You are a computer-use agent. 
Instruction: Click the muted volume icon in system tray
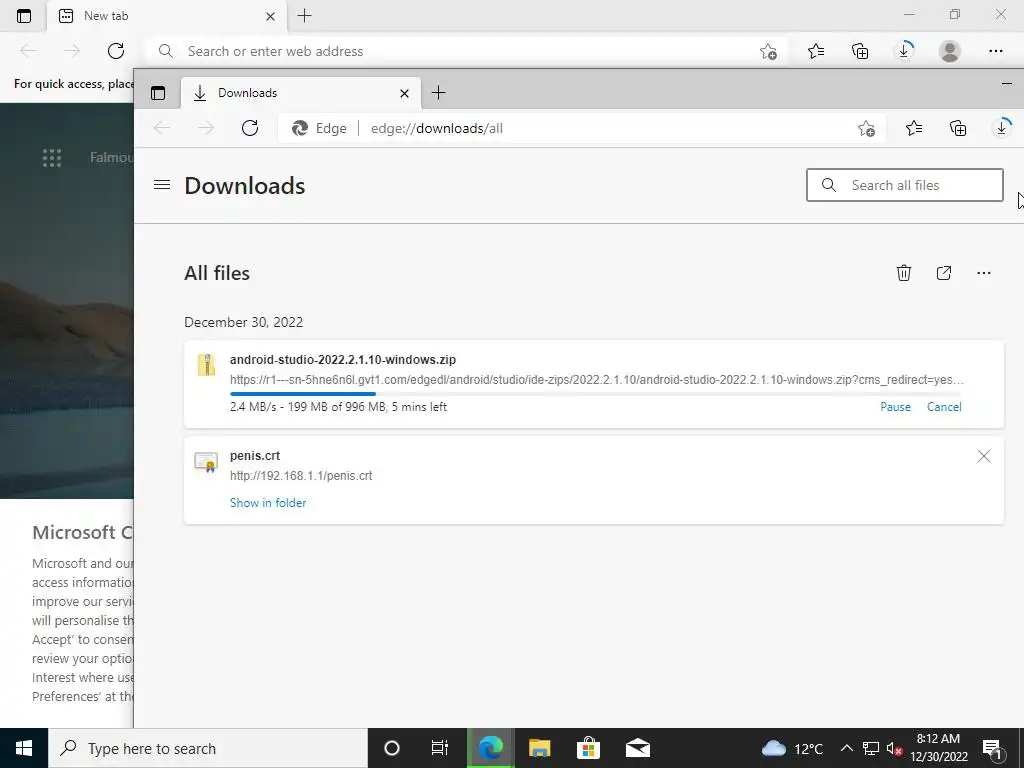894,748
